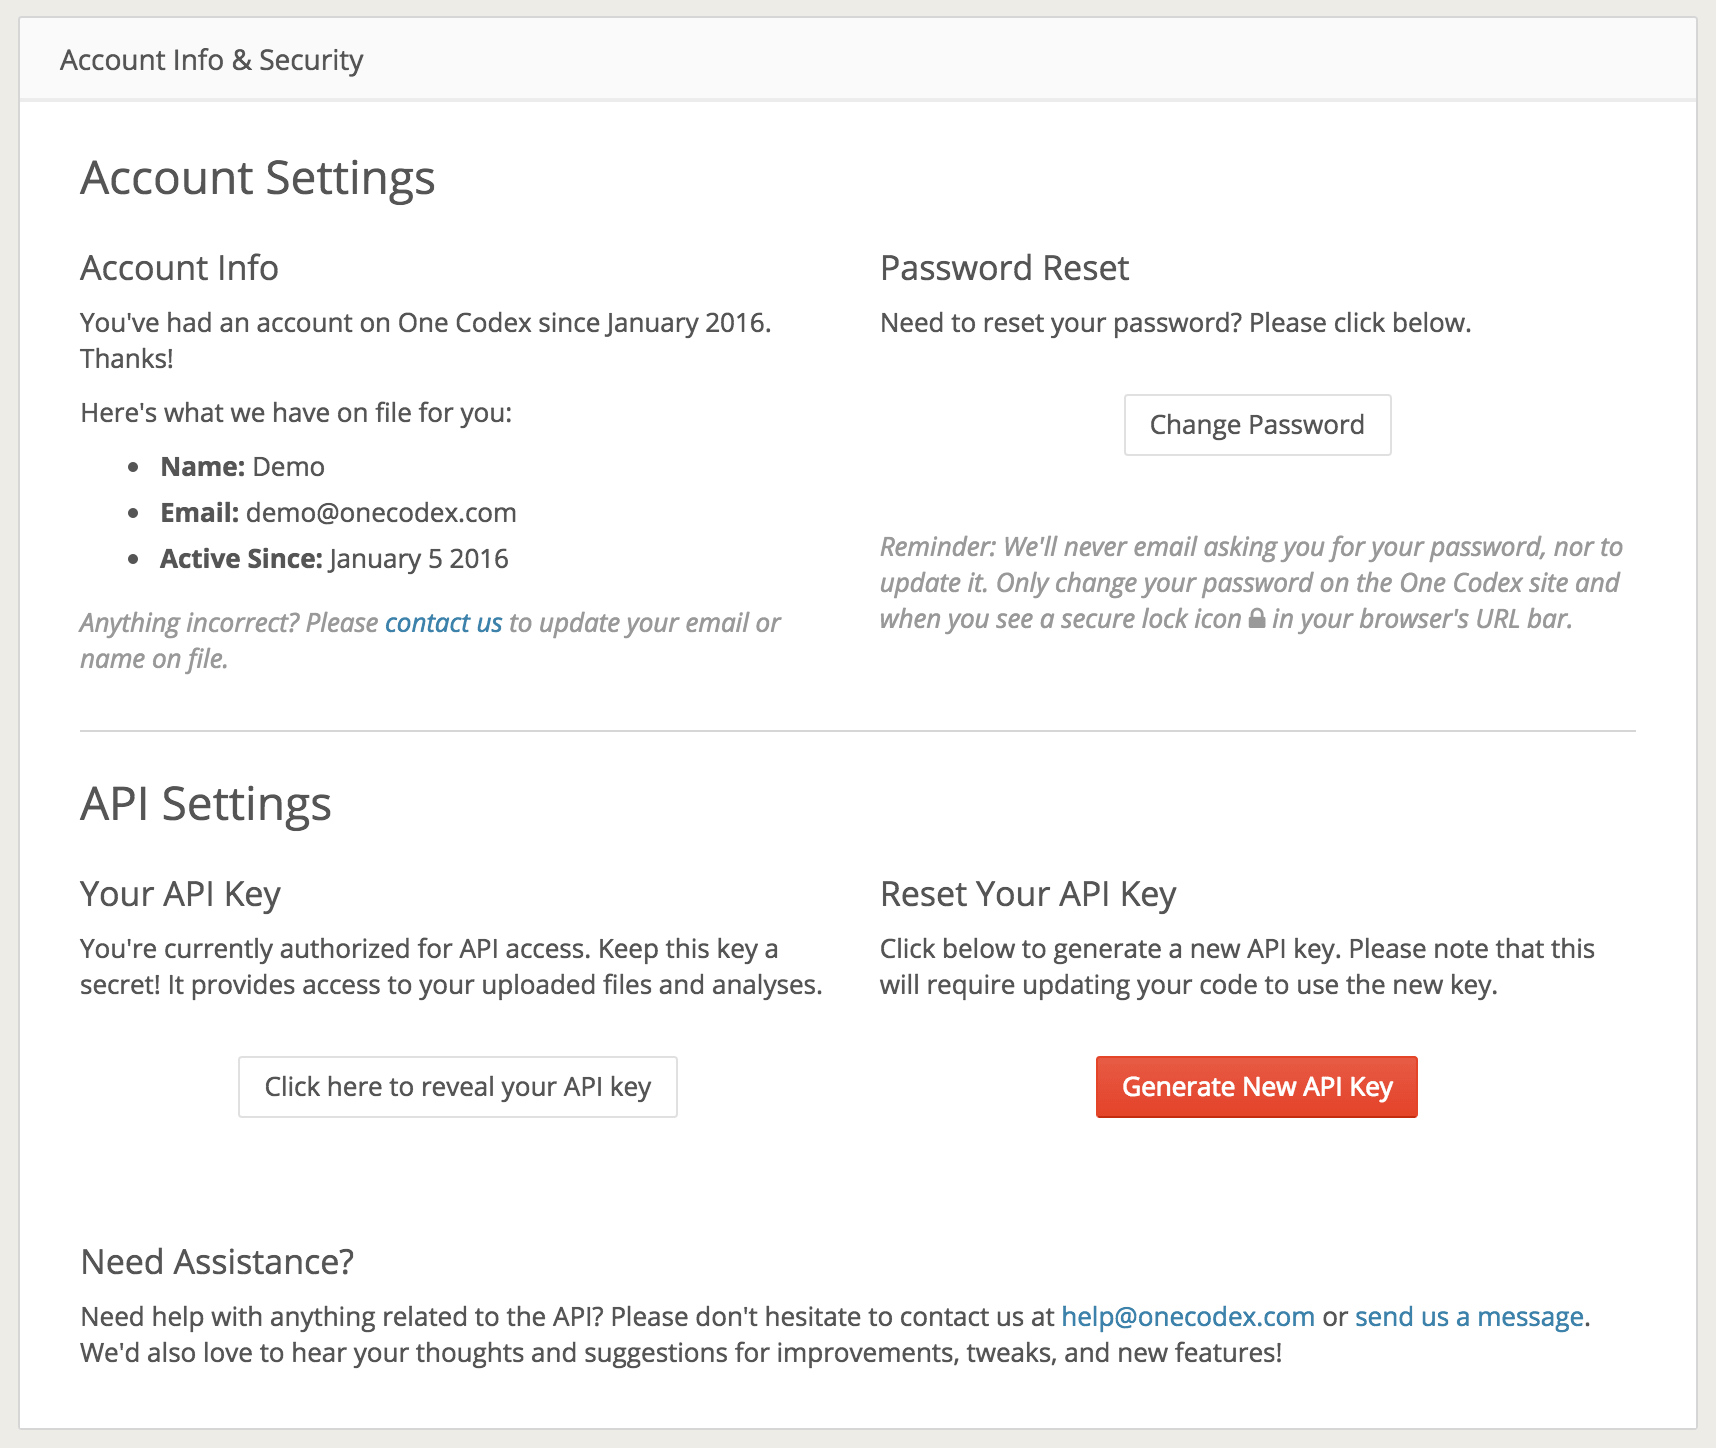This screenshot has width=1716, height=1448.
Task: Click the 'Your API Key' subheading
Action: [x=180, y=894]
